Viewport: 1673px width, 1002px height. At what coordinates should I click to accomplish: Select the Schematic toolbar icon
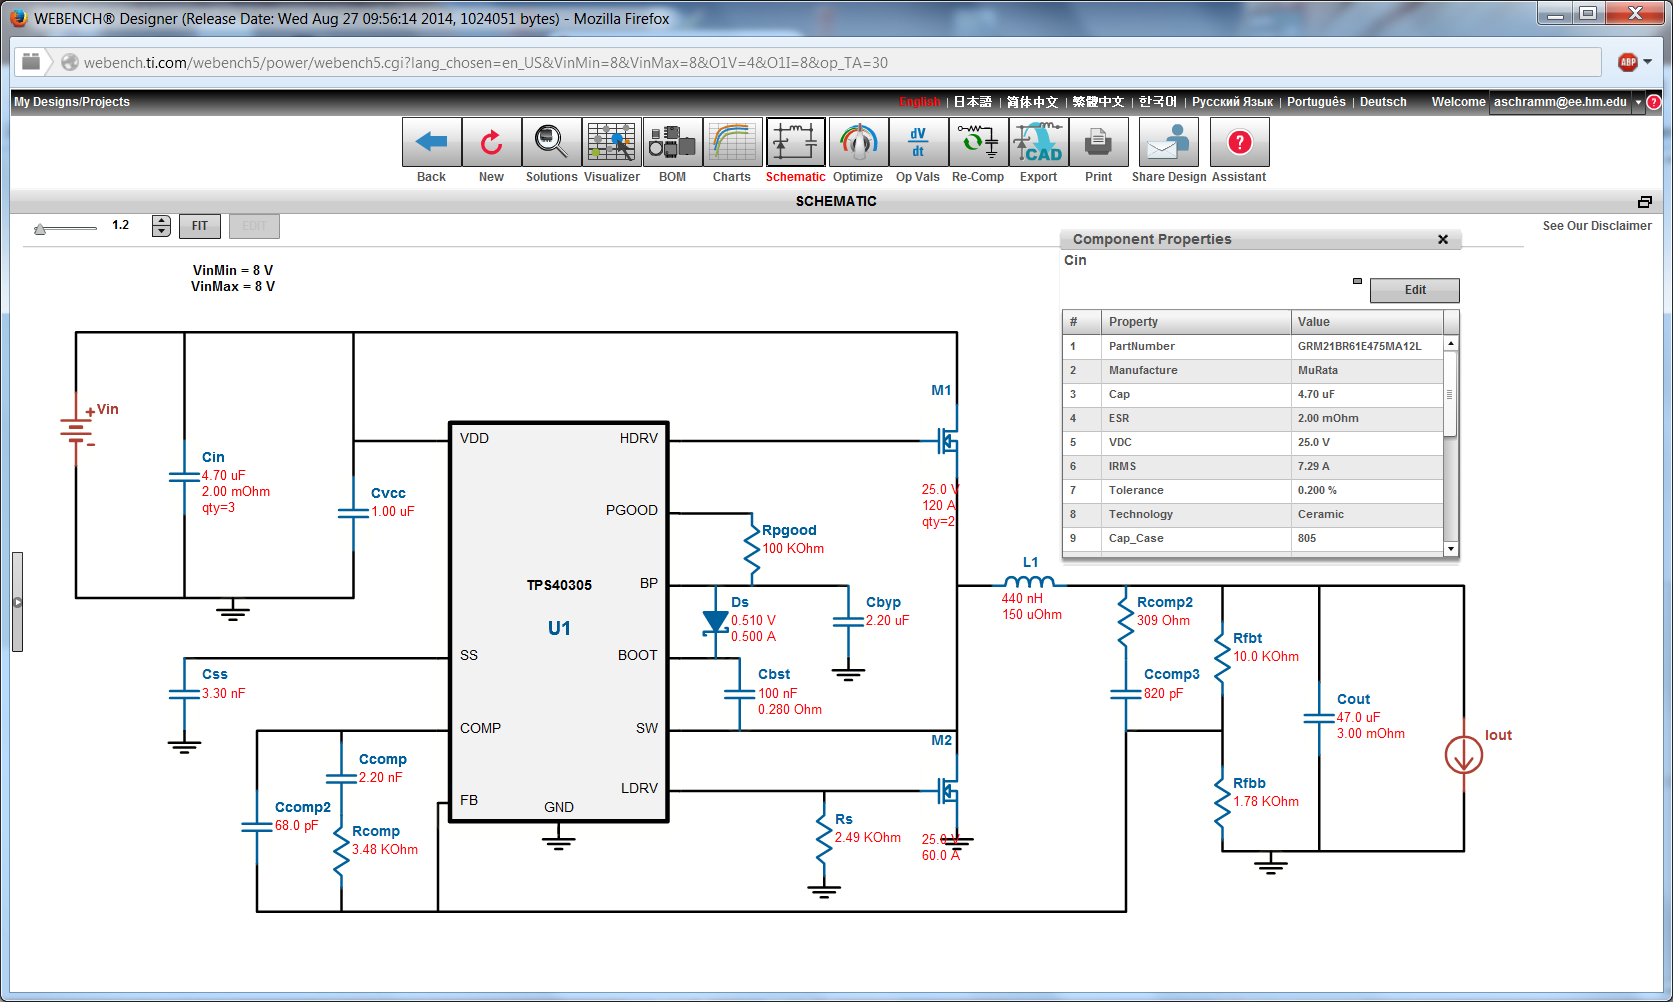point(795,142)
